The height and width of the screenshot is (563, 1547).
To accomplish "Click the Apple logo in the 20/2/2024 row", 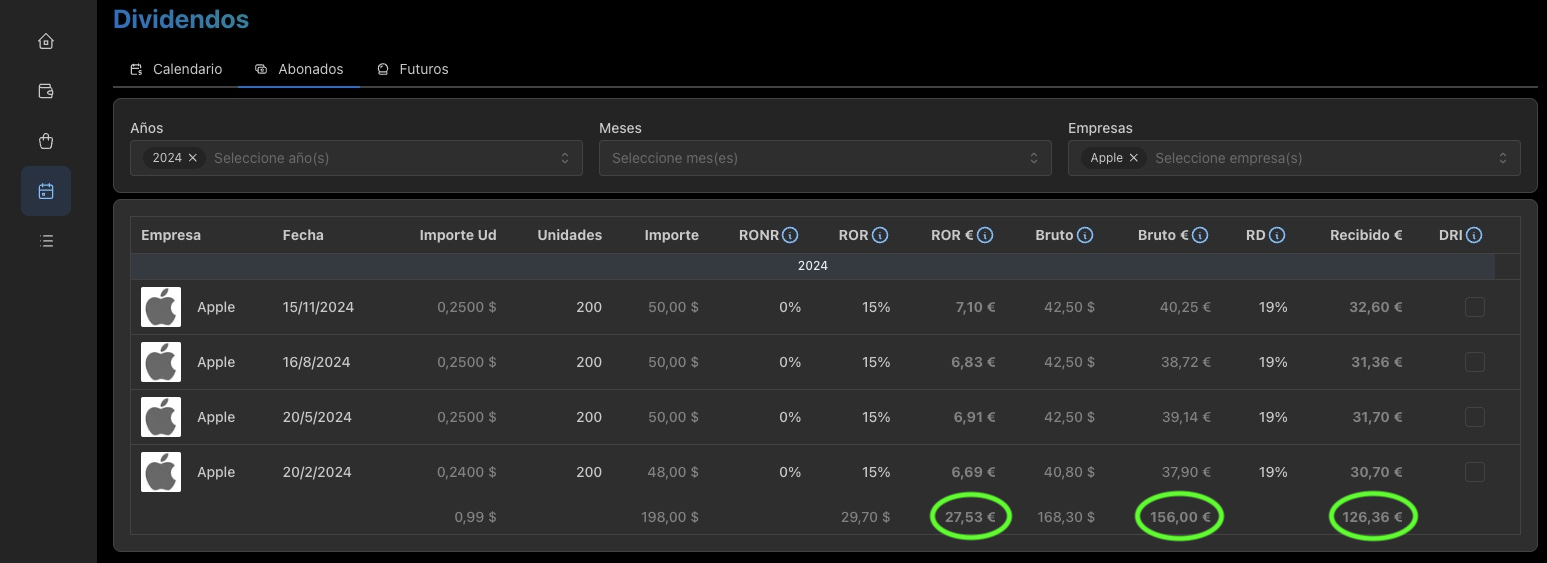I will click(161, 472).
